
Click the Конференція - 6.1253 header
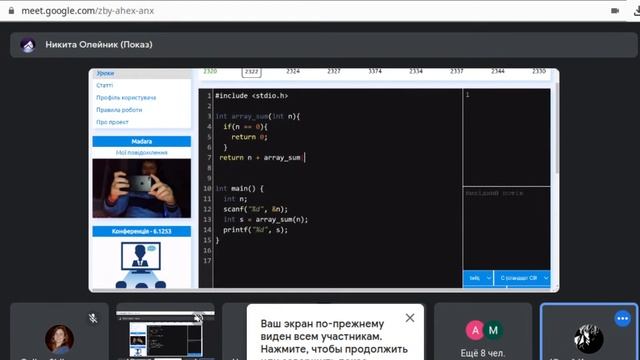tap(142, 231)
